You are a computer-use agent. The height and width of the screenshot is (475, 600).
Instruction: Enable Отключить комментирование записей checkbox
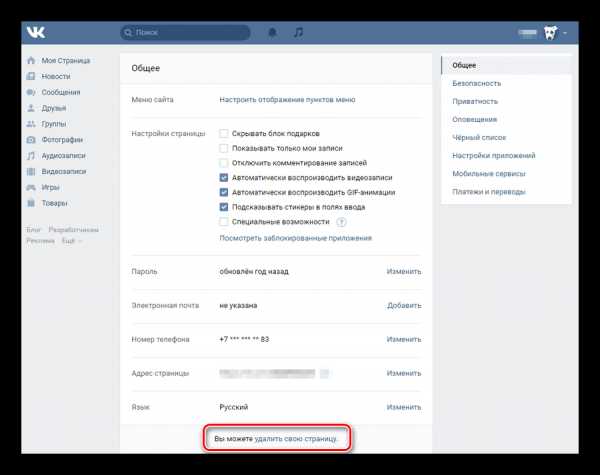pyautogui.click(x=223, y=163)
